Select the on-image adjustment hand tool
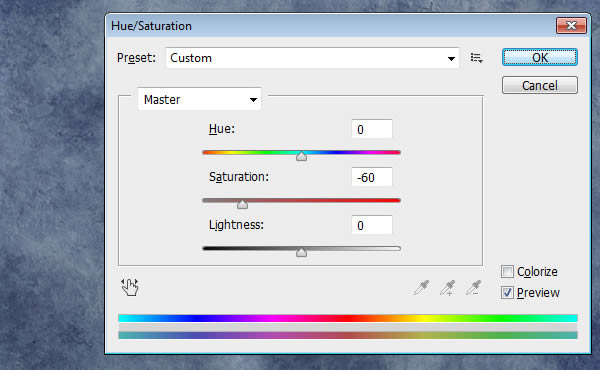600x370 pixels. 130,287
